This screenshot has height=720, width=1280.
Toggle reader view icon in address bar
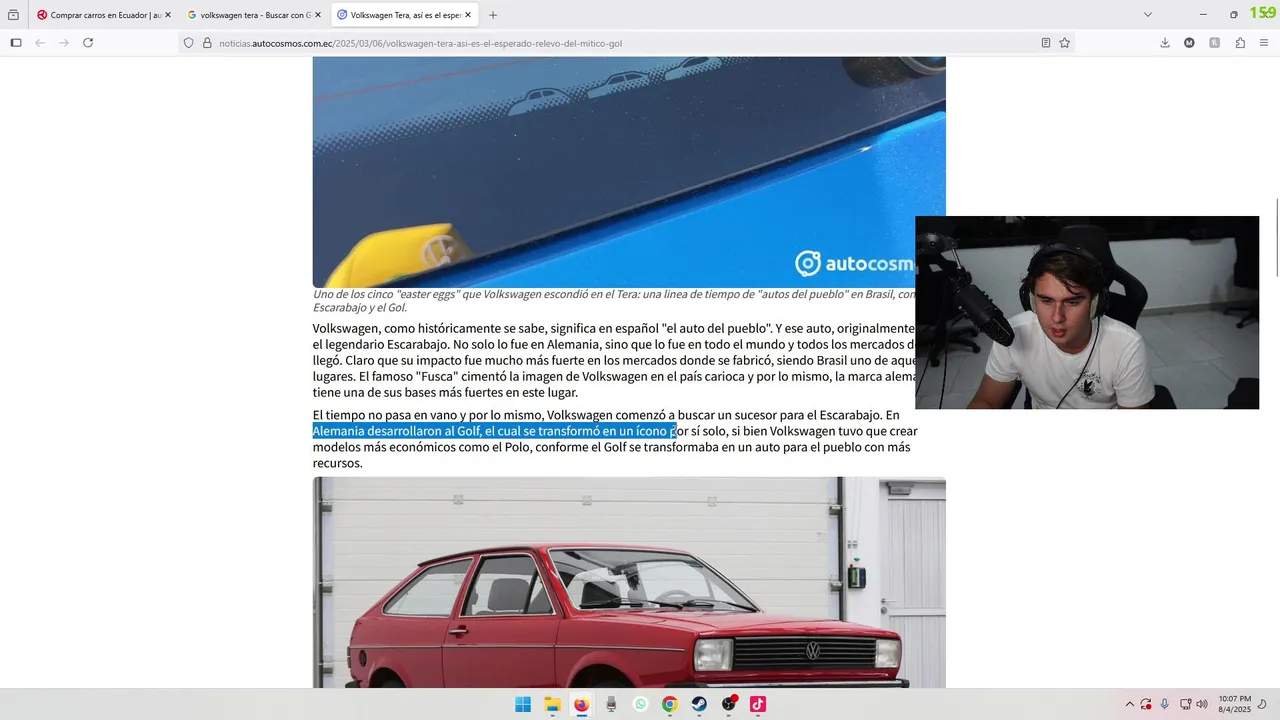pos(1046,43)
